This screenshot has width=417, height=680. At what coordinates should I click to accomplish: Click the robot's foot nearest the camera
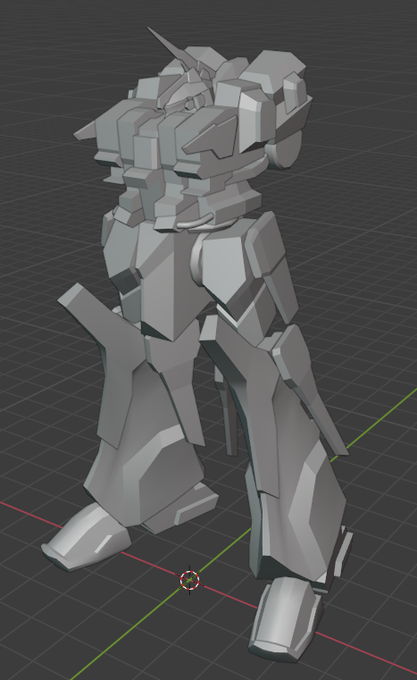(x=285, y=619)
